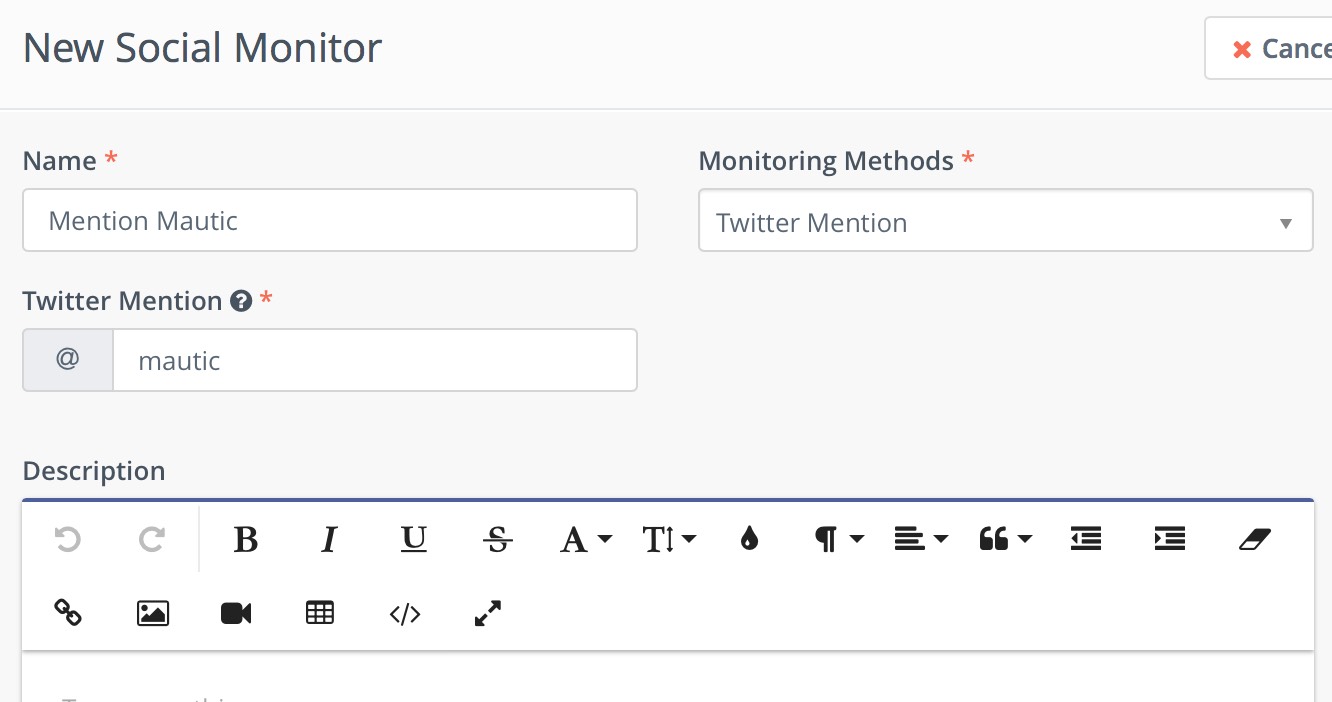Clear formatting using the eraser icon
Viewport: 1332px width, 702px height.
click(x=1254, y=540)
